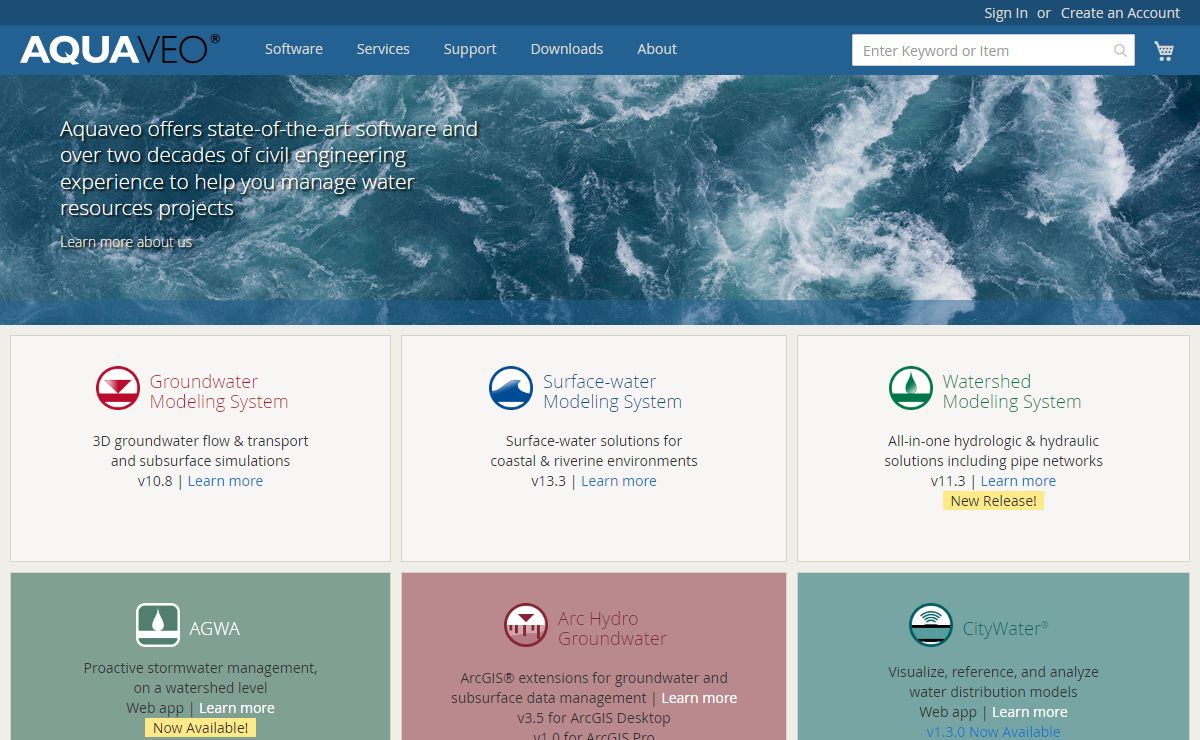Open the shopping cart
Viewport: 1200px width, 740px height.
[x=1164, y=51]
